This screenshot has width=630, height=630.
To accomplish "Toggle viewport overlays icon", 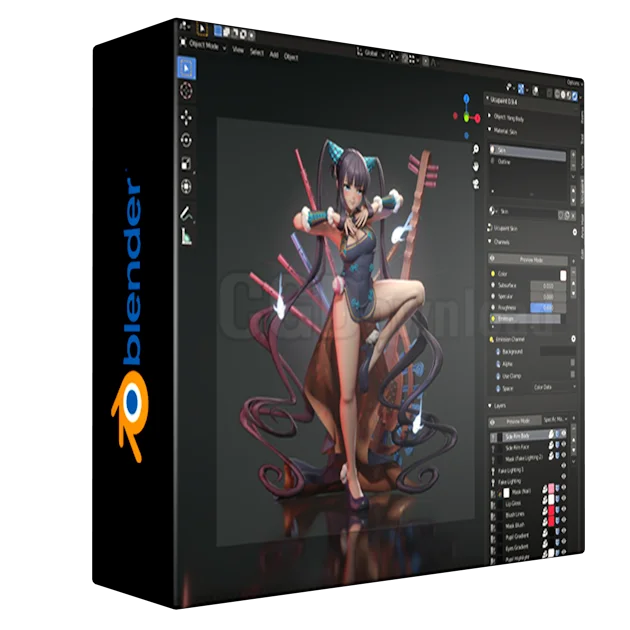I will 535,91.
